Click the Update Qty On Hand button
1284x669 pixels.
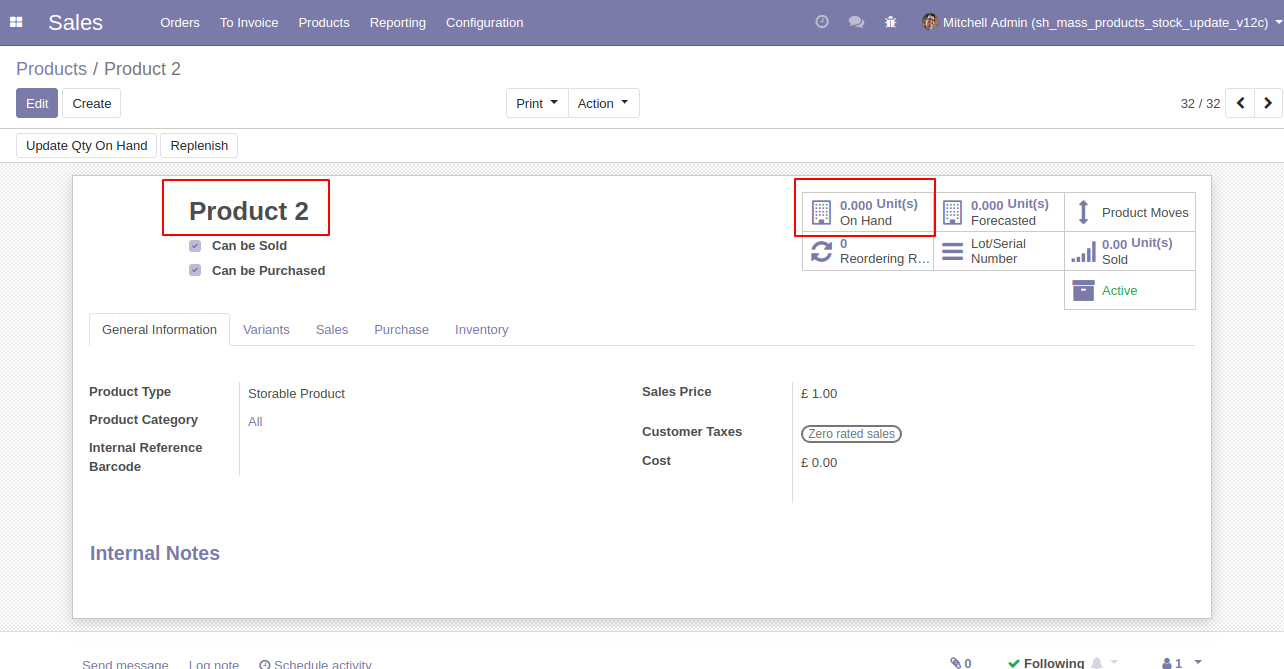tap(86, 146)
